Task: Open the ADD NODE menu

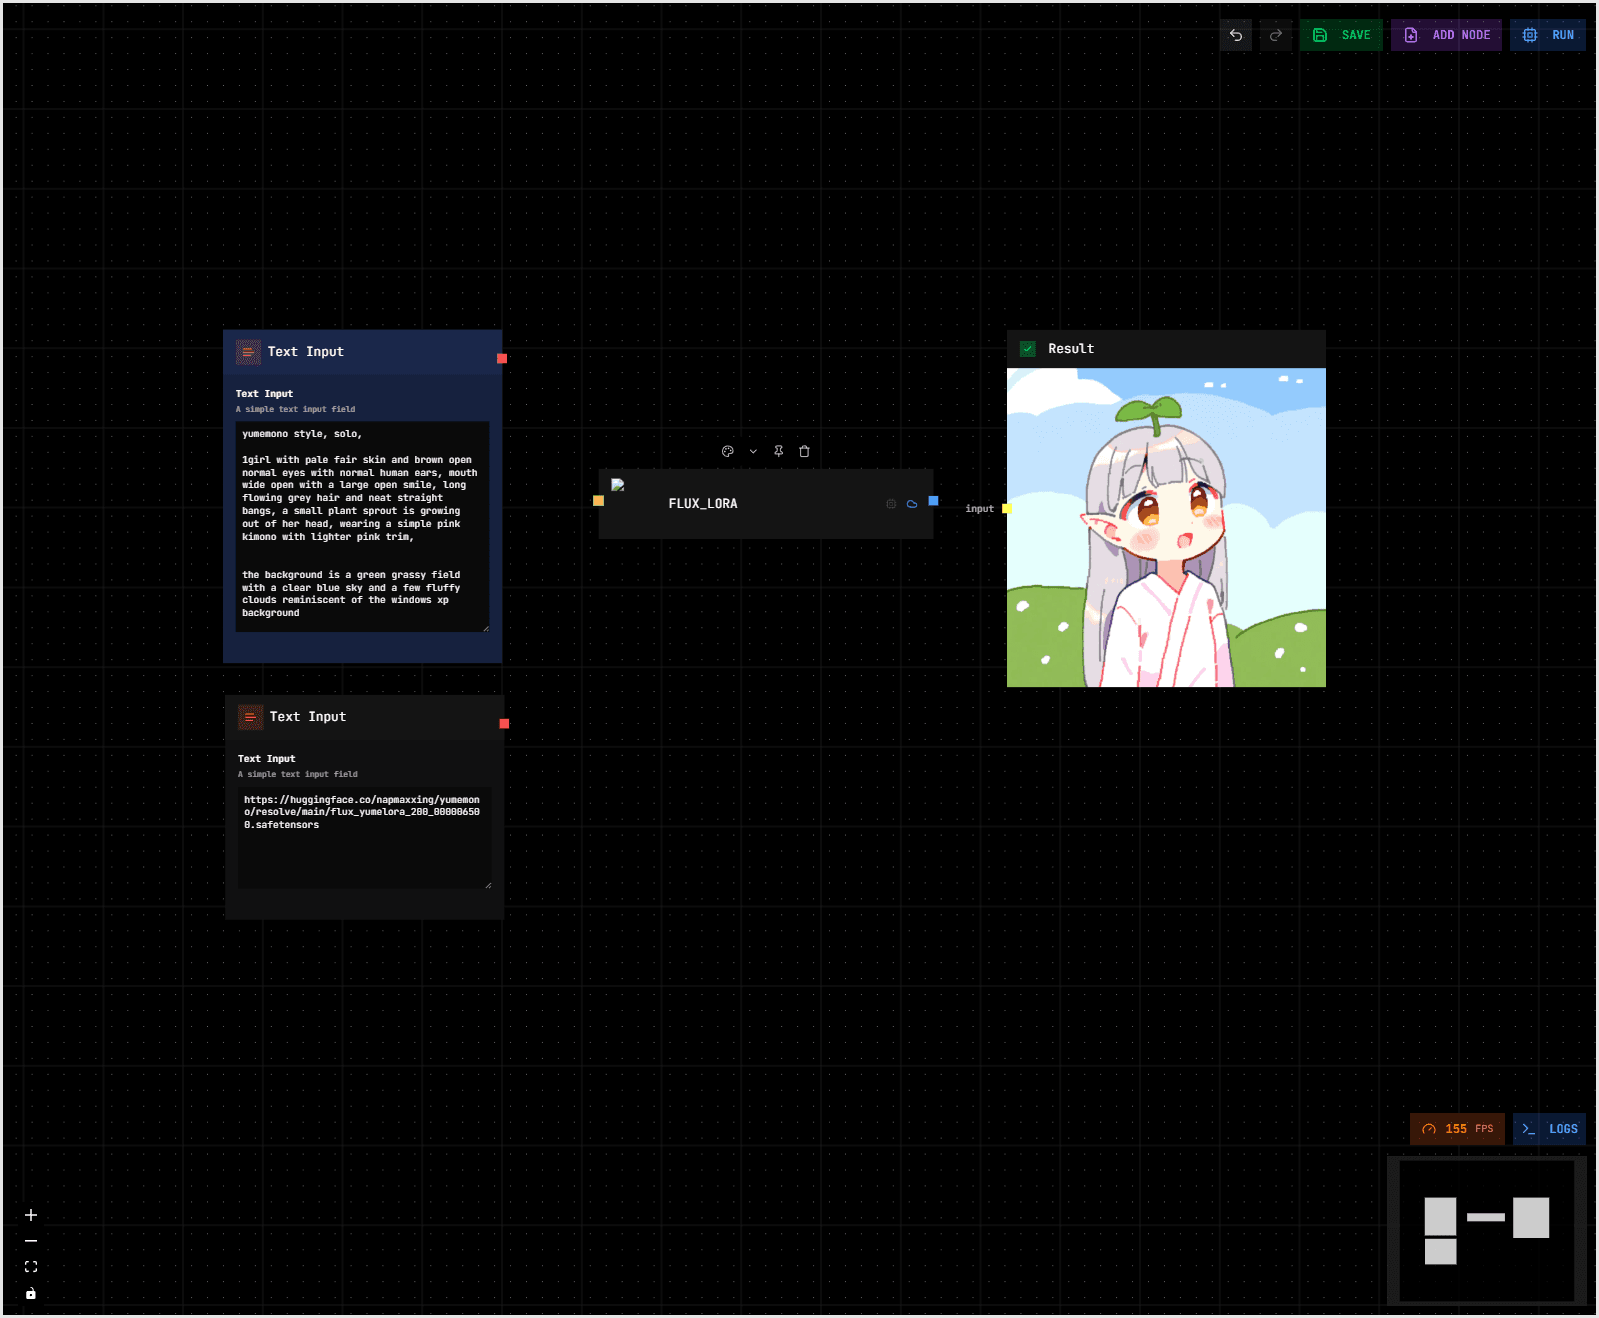Action: (x=1446, y=35)
